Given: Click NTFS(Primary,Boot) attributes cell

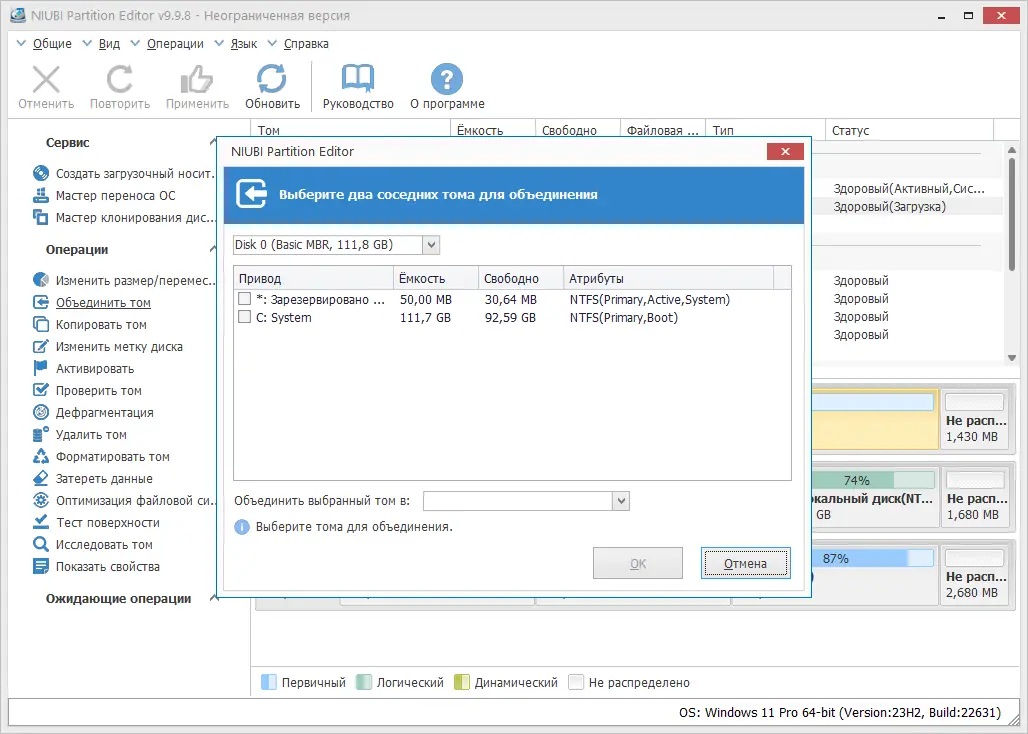Looking at the screenshot, I should coord(623,318).
